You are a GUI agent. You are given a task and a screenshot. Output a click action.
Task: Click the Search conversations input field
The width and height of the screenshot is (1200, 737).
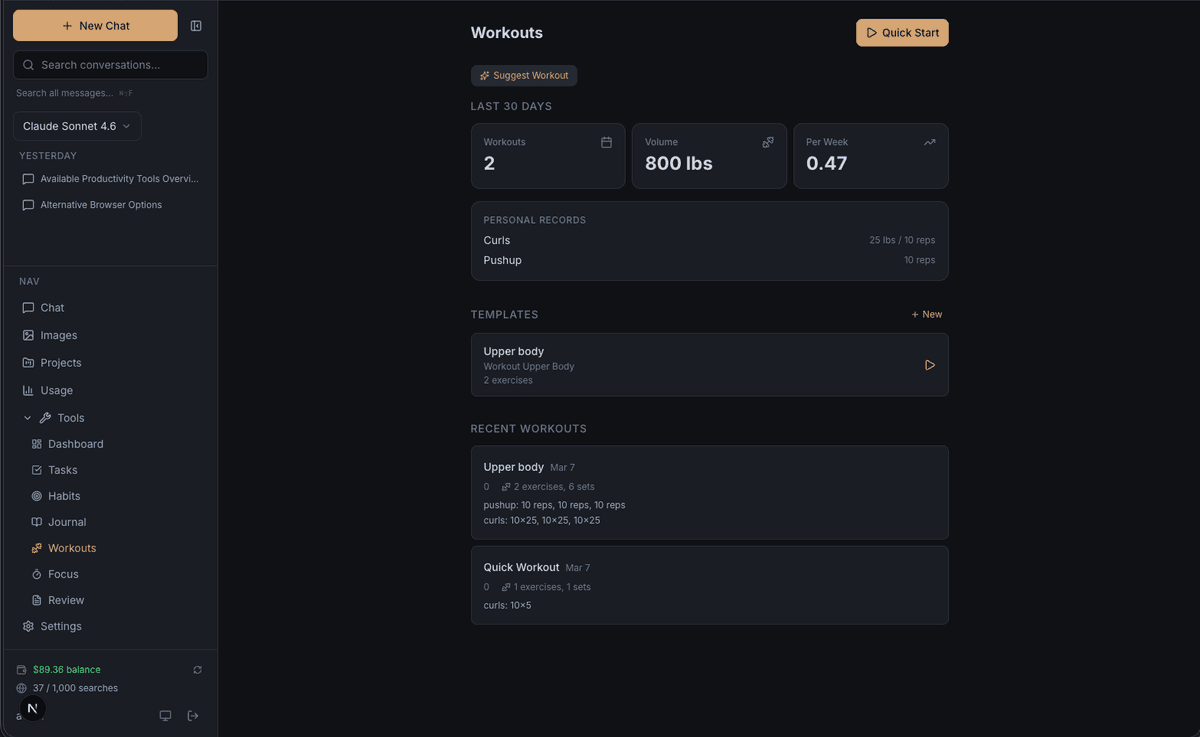[x=110, y=64]
